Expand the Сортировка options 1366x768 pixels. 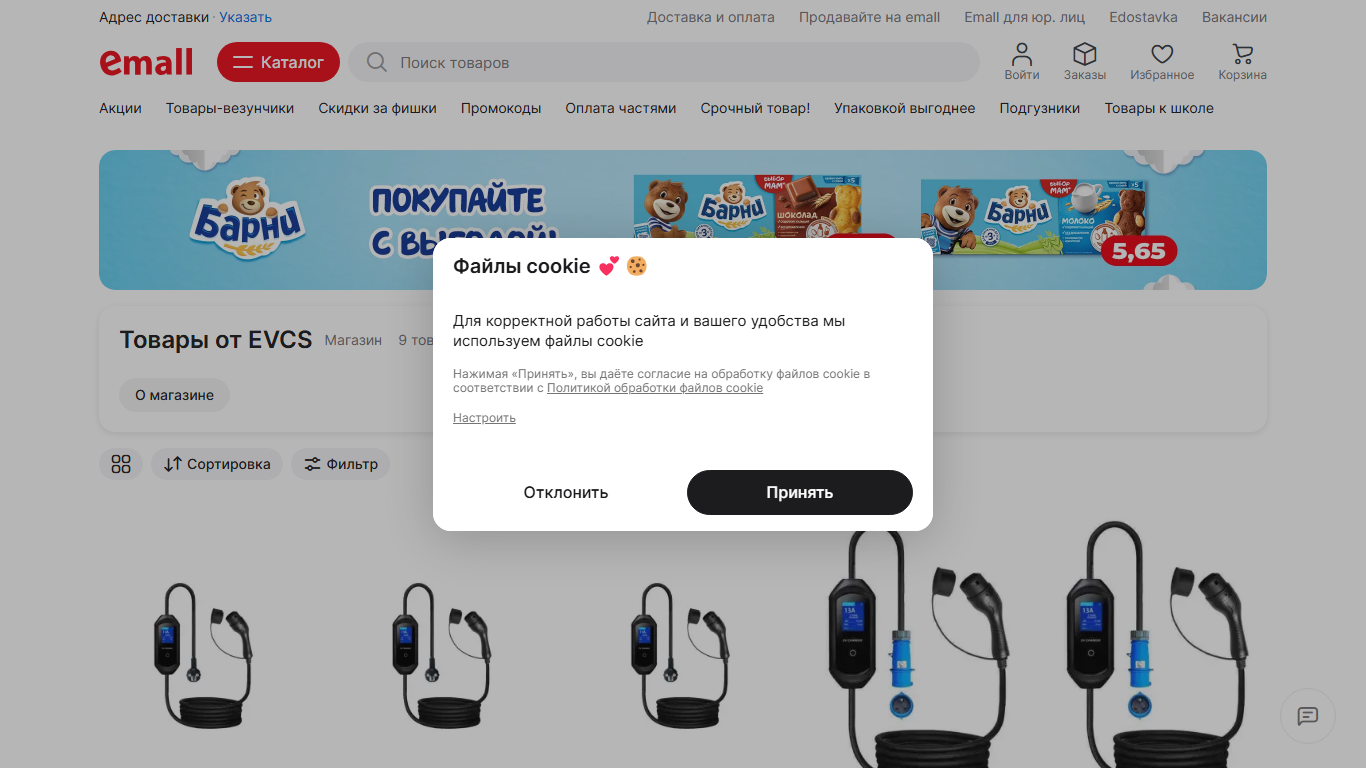coord(217,464)
